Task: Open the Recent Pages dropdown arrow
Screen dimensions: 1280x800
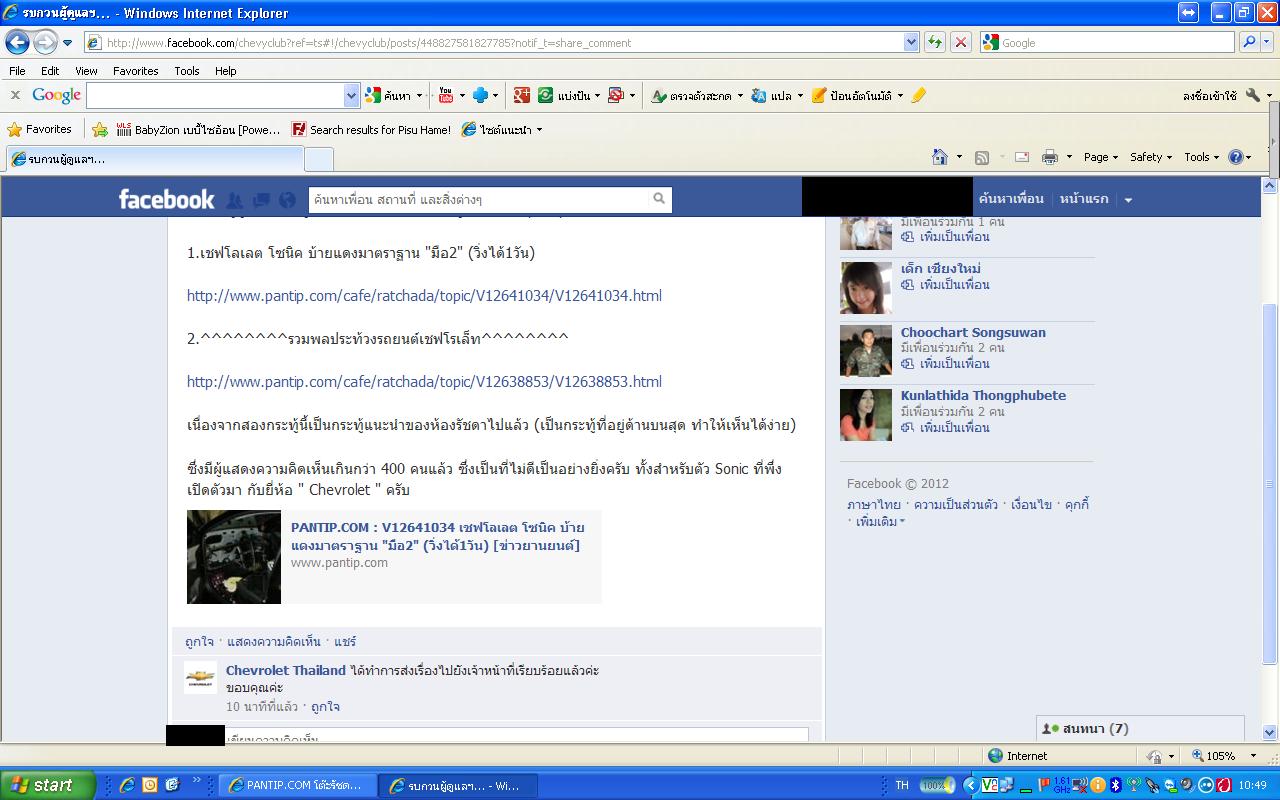Action: (67, 43)
